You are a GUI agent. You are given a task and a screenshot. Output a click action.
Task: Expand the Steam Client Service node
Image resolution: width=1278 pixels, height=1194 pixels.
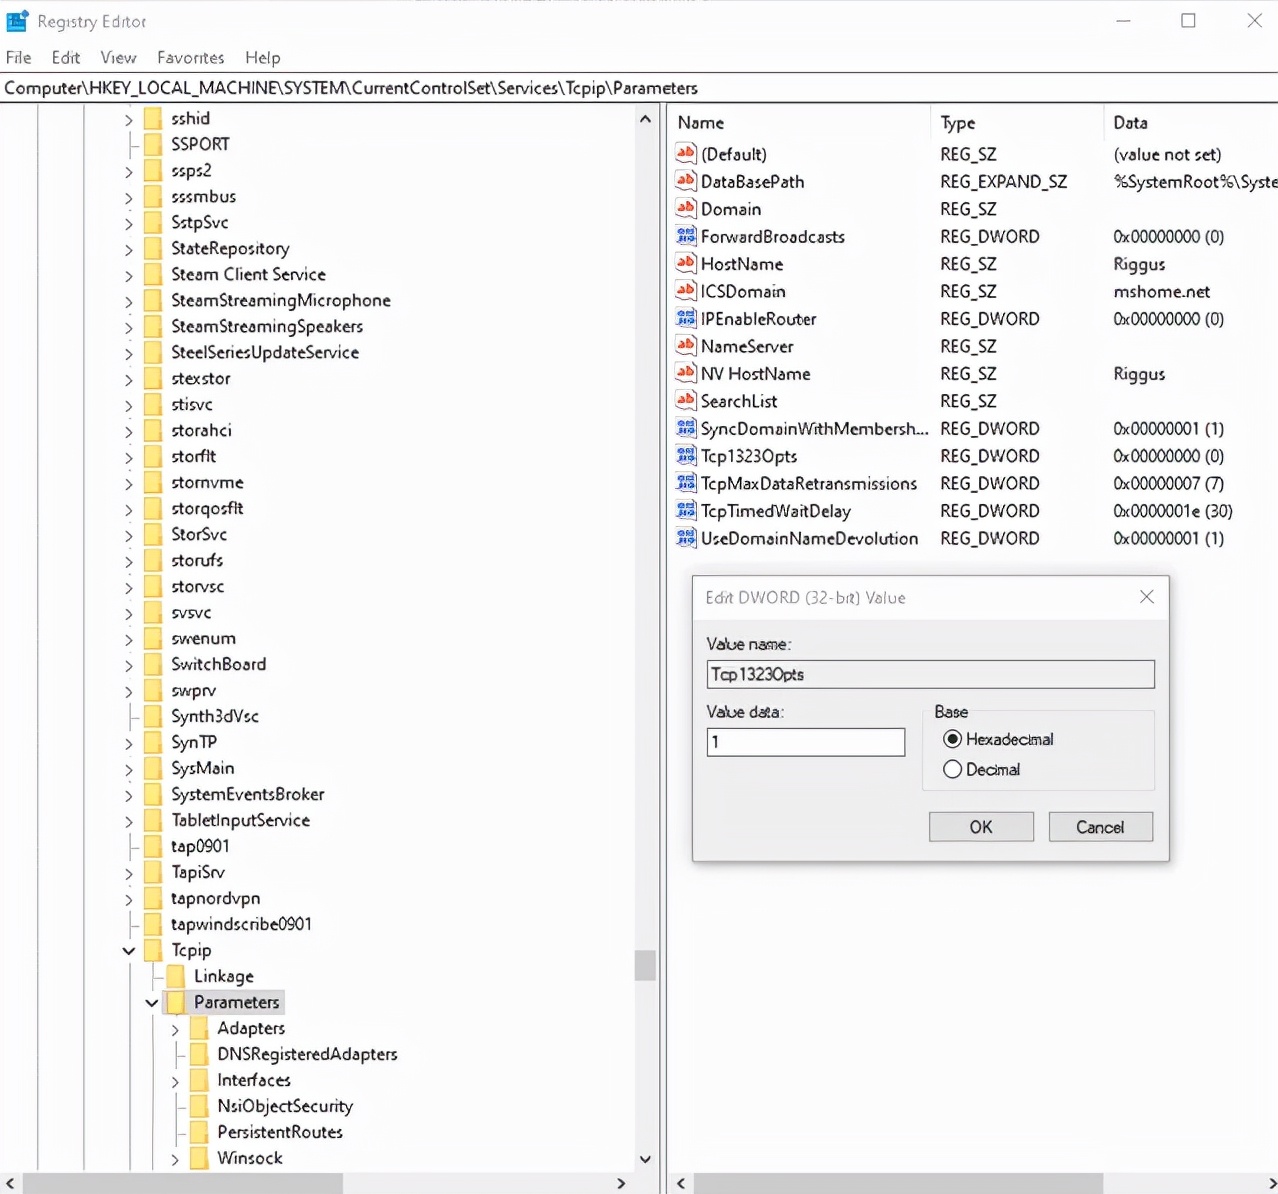click(x=128, y=275)
